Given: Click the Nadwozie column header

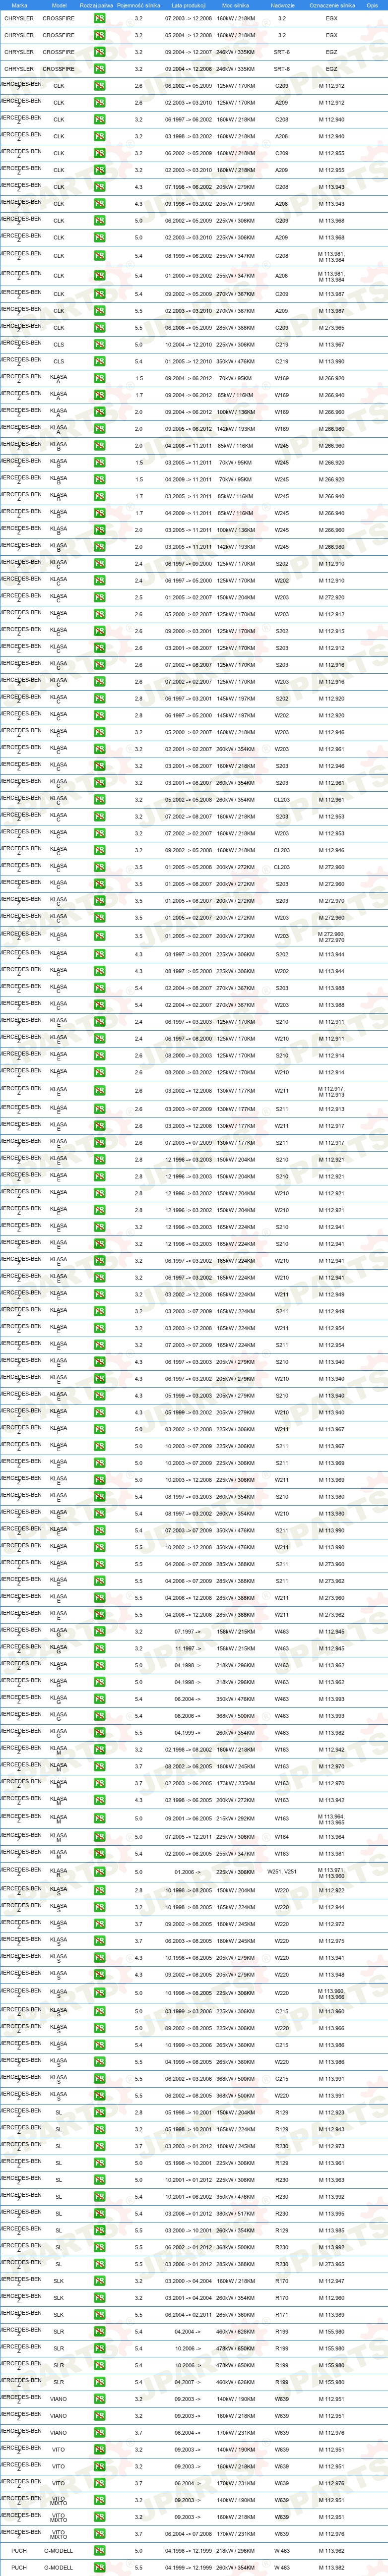Looking at the screenshot, I should click(x=282, y=5).
